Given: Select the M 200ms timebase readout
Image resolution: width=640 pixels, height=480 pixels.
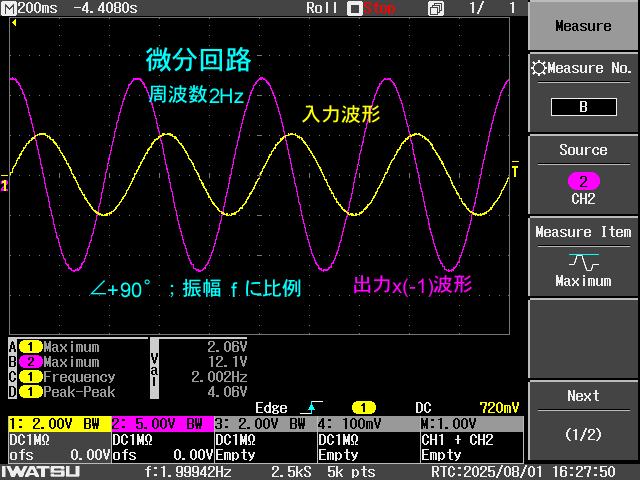Looking at the screenshot, I should pyautogui.click(x=30, y=8).
